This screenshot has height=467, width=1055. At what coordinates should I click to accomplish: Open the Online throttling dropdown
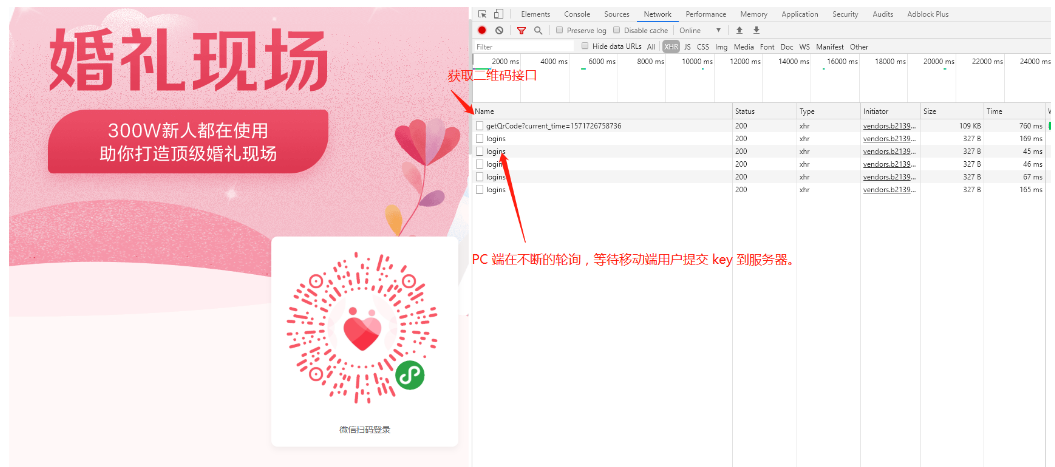tap(700, 30)
